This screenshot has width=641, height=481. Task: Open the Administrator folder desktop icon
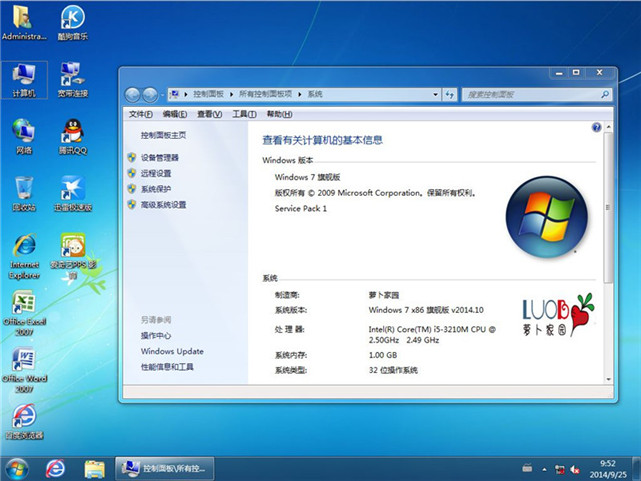coord(24,23)
